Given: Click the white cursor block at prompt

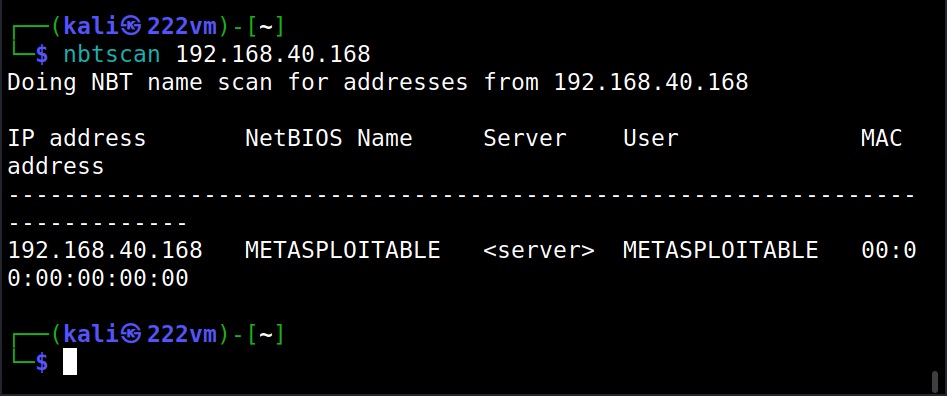Looking at the screenshot, I should [70, 362].
